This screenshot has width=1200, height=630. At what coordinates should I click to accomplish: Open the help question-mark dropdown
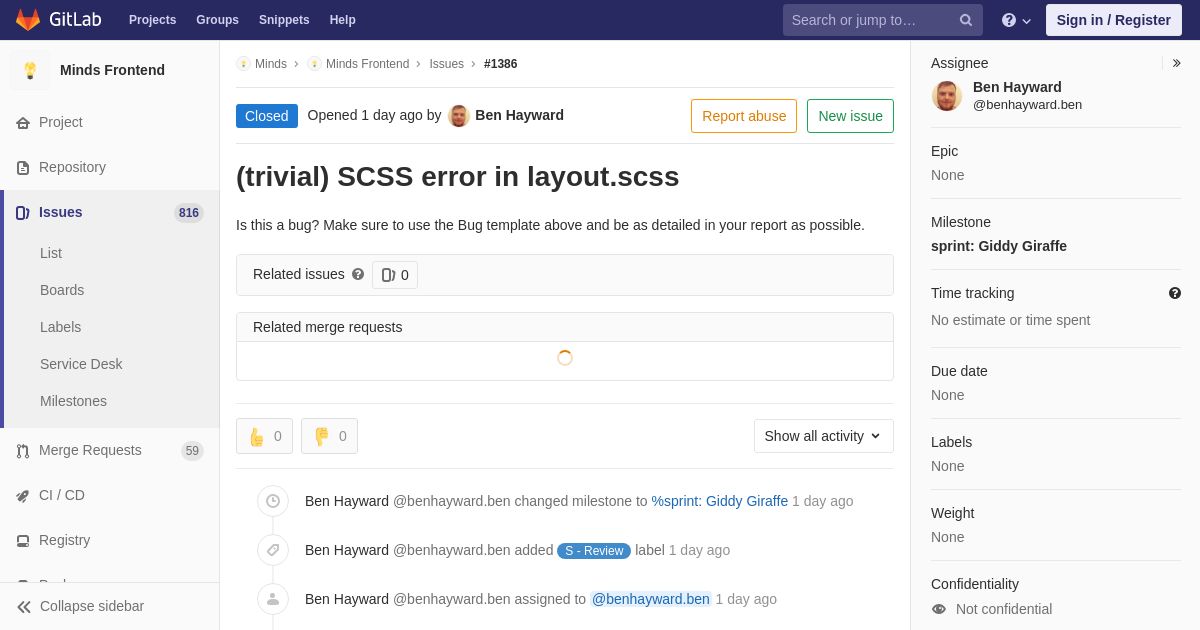click(1016, 20)
